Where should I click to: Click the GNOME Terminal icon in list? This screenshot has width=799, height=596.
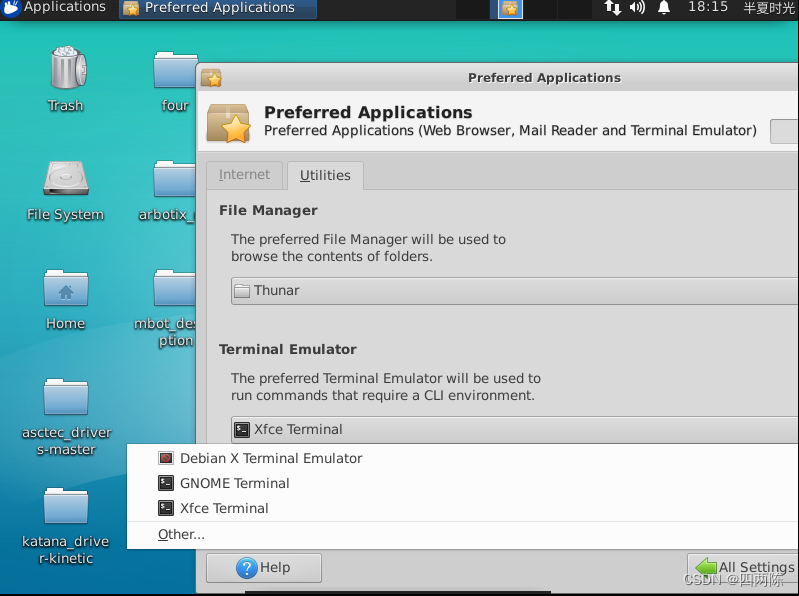(x=166, y=483)
